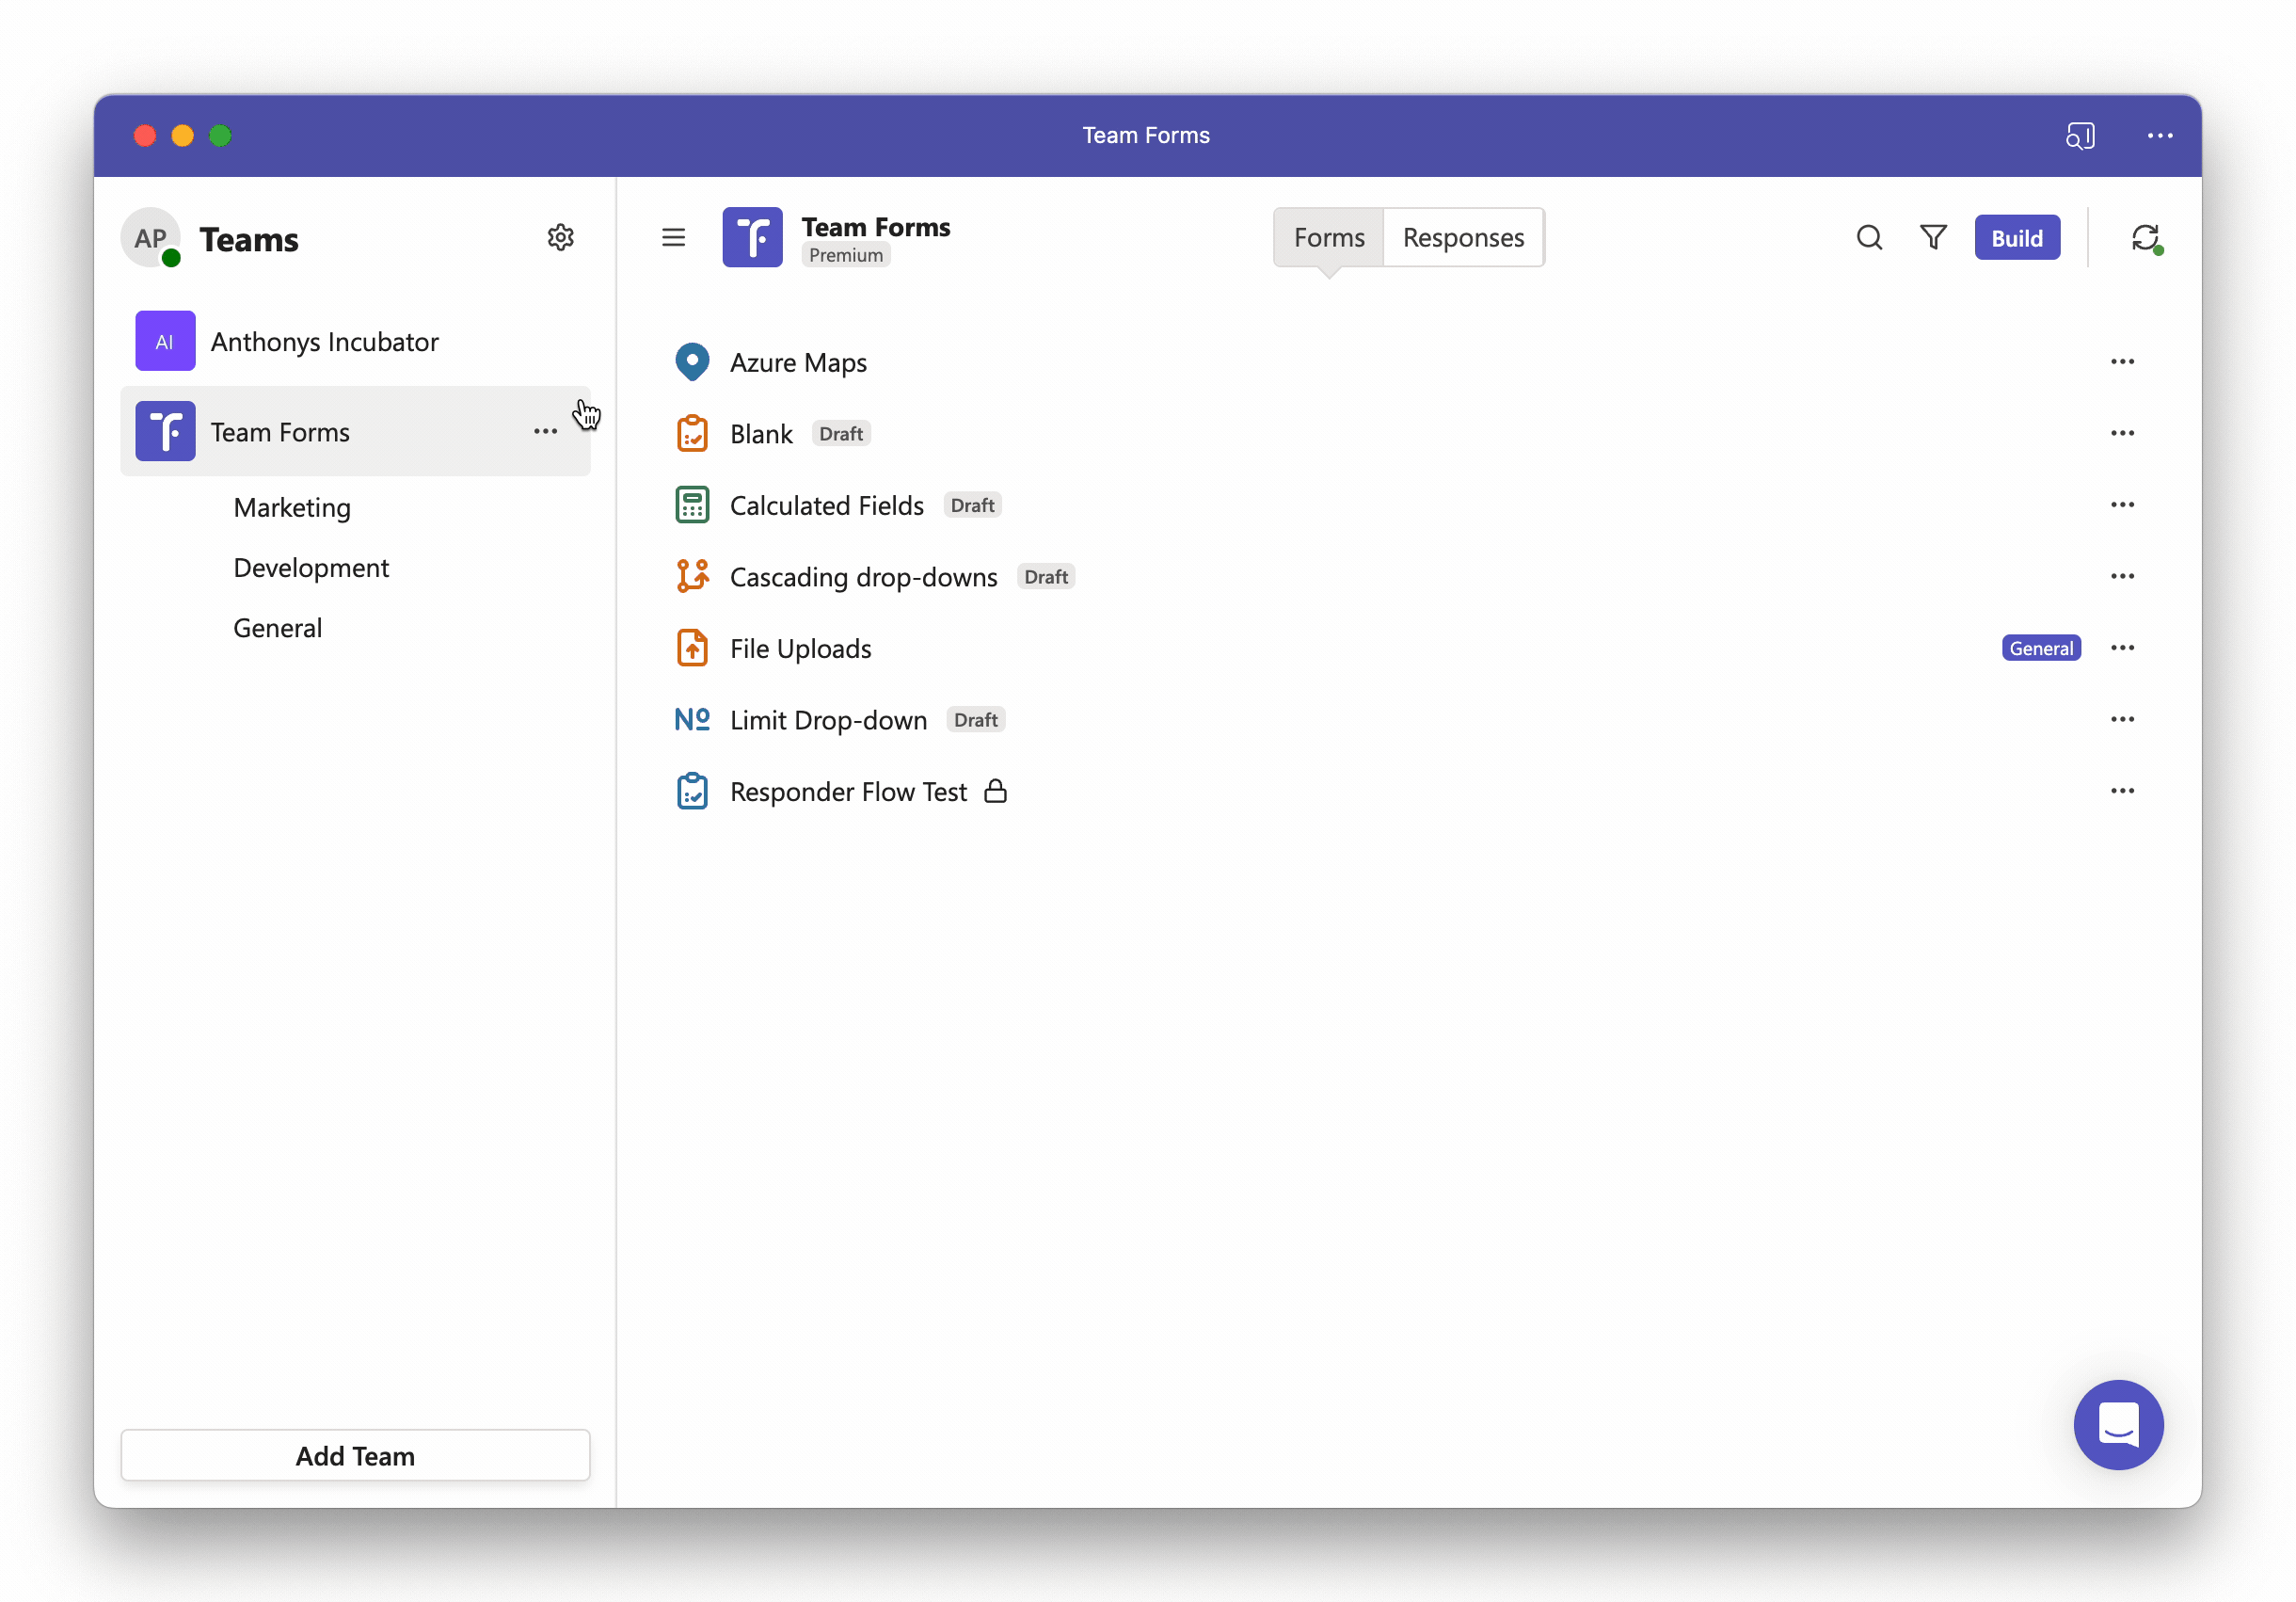
Task: Open the Team Forms sidebar more options
Action: coord(545,431)
